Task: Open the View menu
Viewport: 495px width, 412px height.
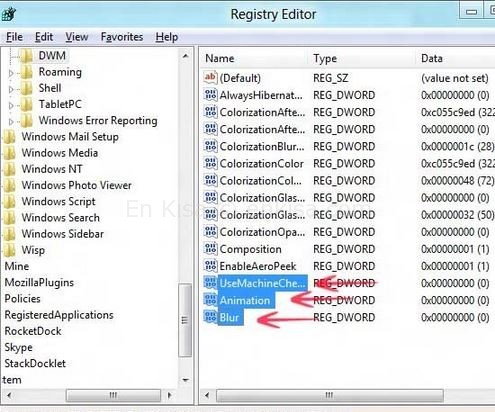Action: [x=77, y=37]
